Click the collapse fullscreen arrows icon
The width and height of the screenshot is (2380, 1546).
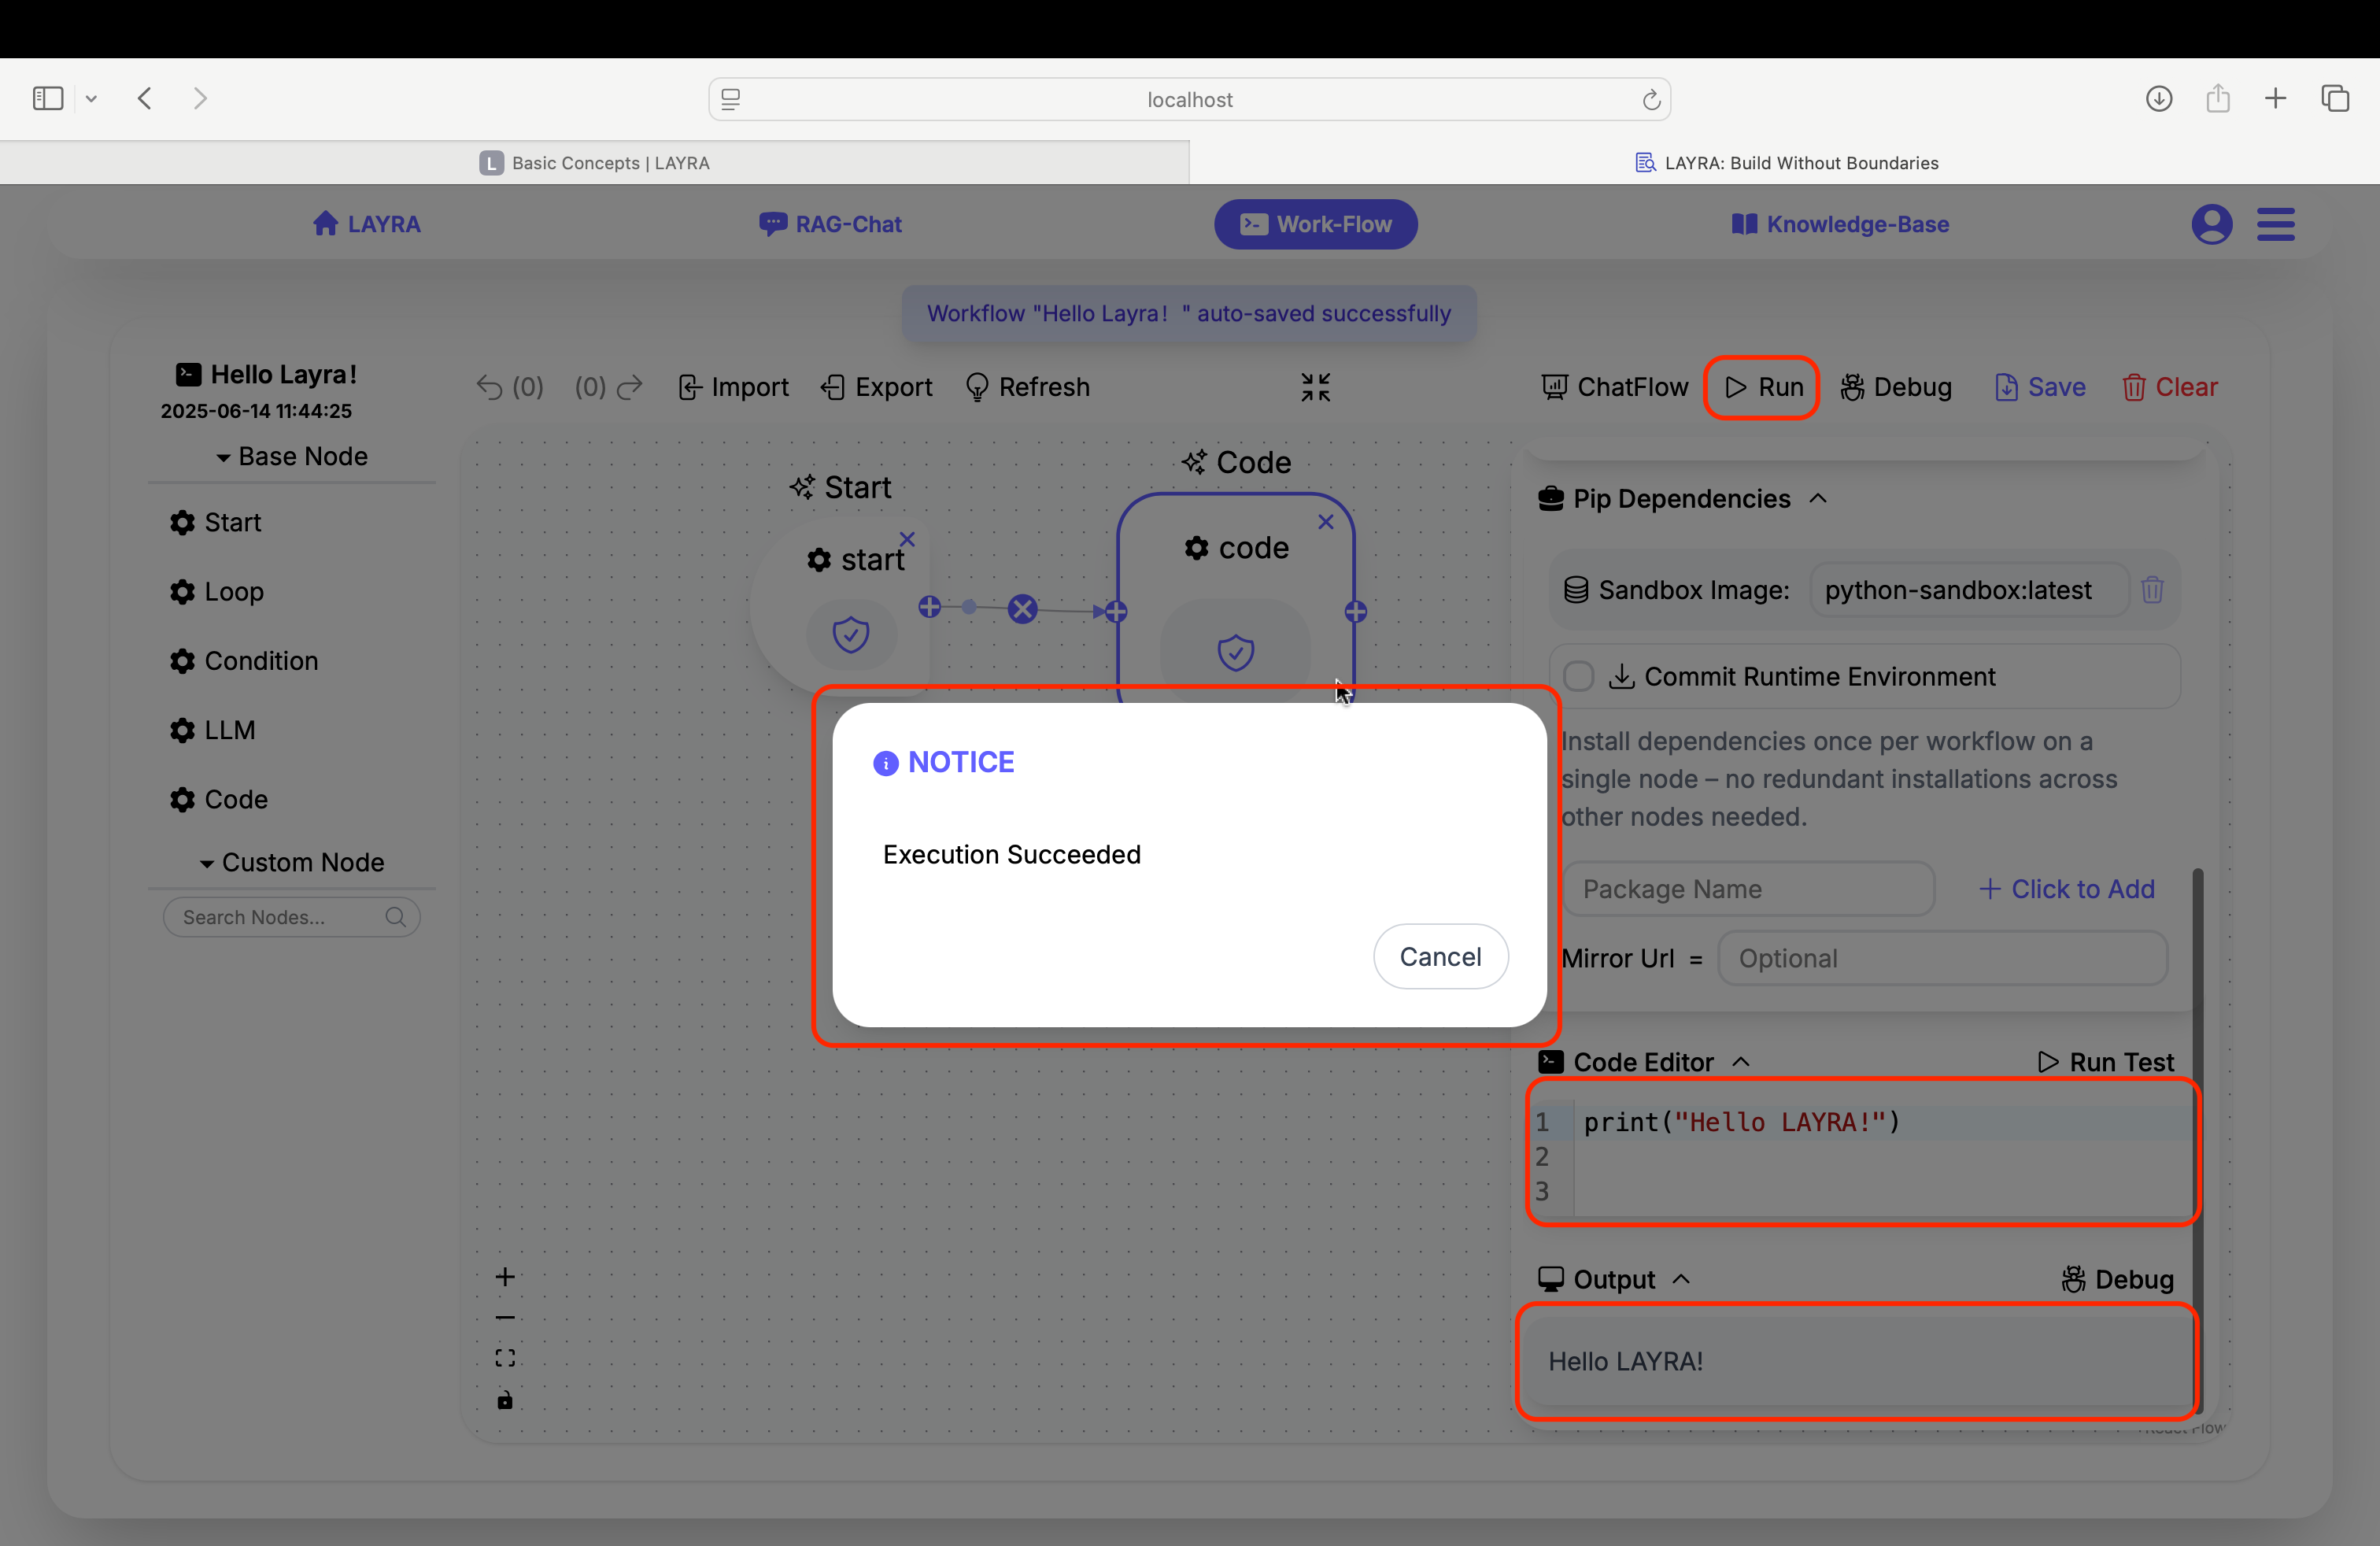tap(1315, 387)
